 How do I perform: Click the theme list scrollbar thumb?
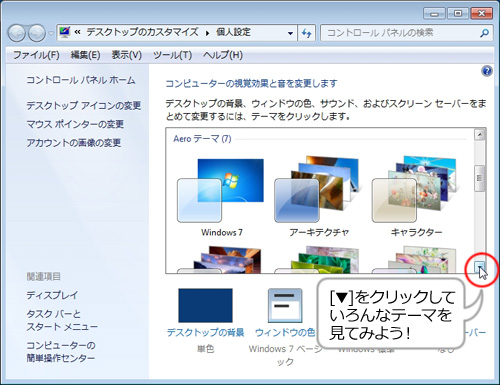[x=480, y=178]
